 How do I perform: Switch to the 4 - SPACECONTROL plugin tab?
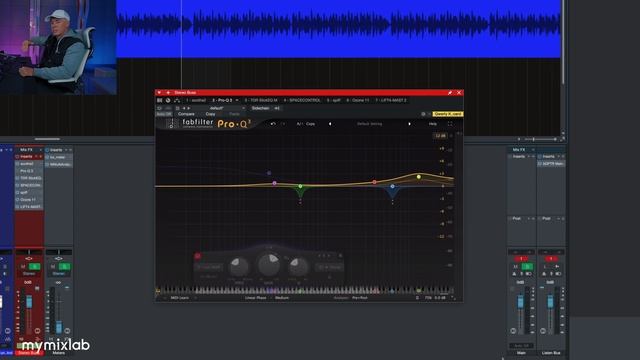point(302,100)
